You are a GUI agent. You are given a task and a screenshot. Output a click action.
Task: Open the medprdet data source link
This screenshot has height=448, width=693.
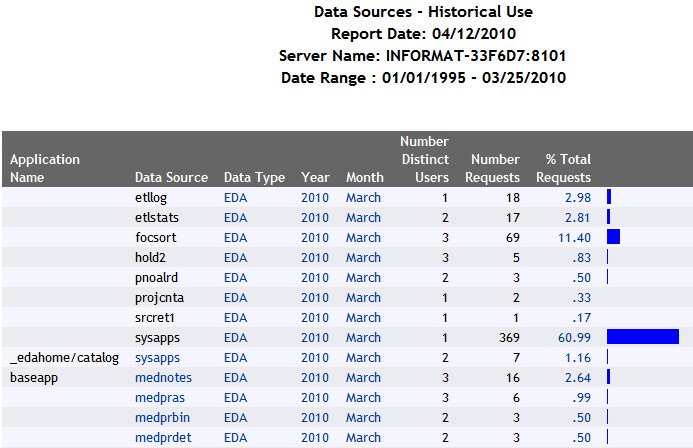coord(161,438)
